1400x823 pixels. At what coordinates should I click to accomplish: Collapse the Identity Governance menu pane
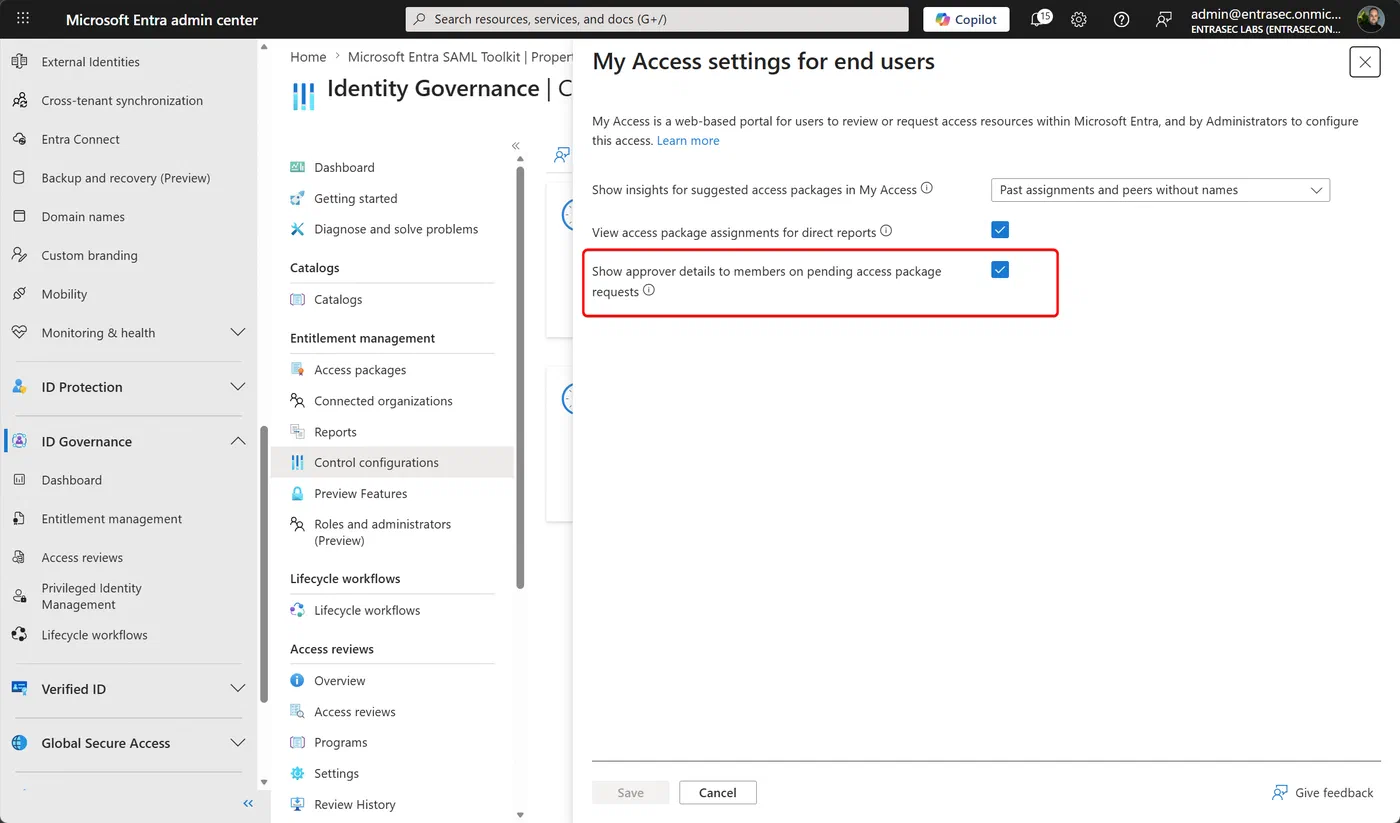tap(516, 146)
